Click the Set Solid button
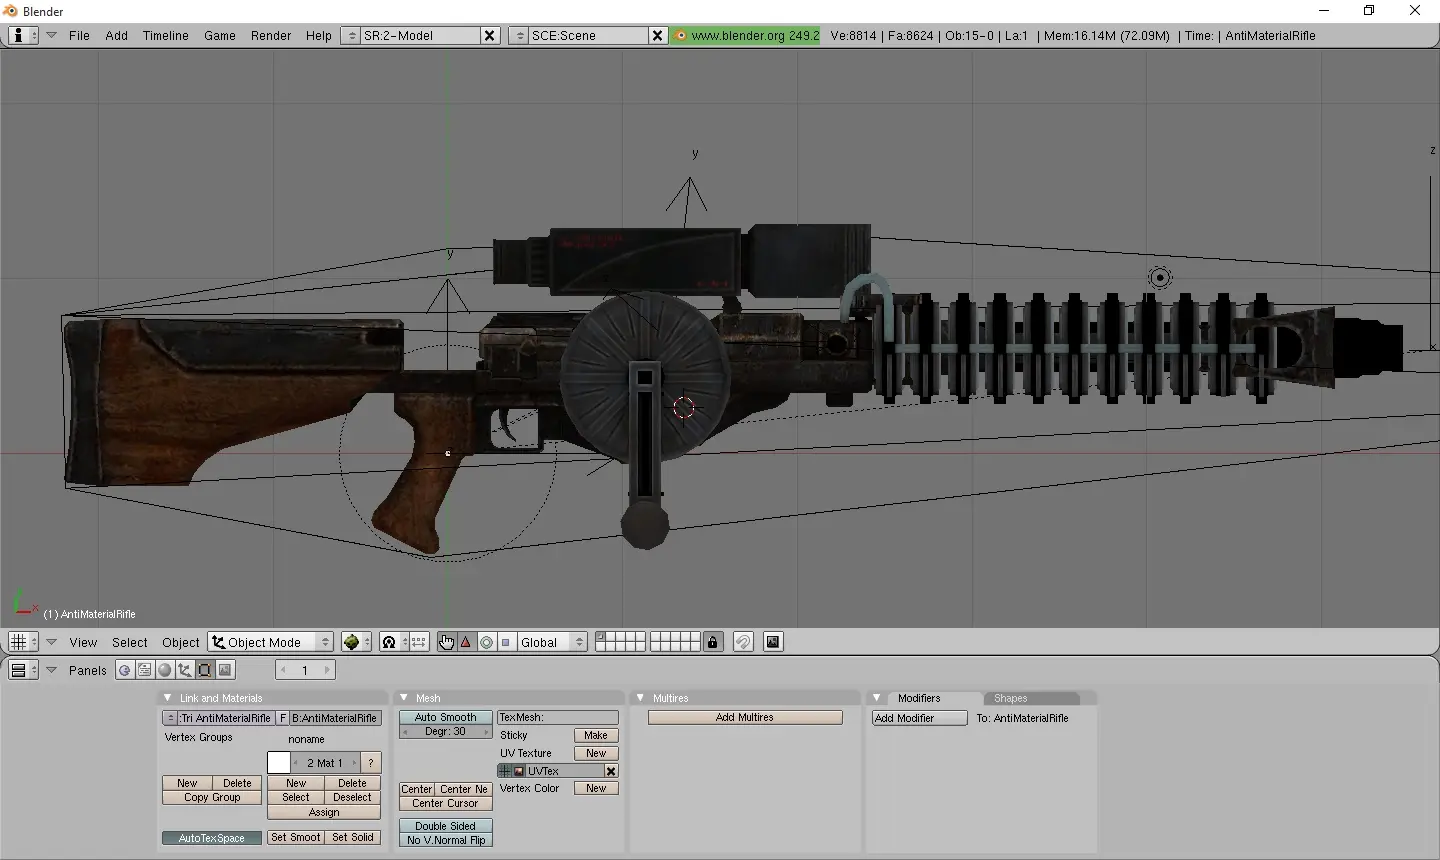 click(x=353, y=837)
